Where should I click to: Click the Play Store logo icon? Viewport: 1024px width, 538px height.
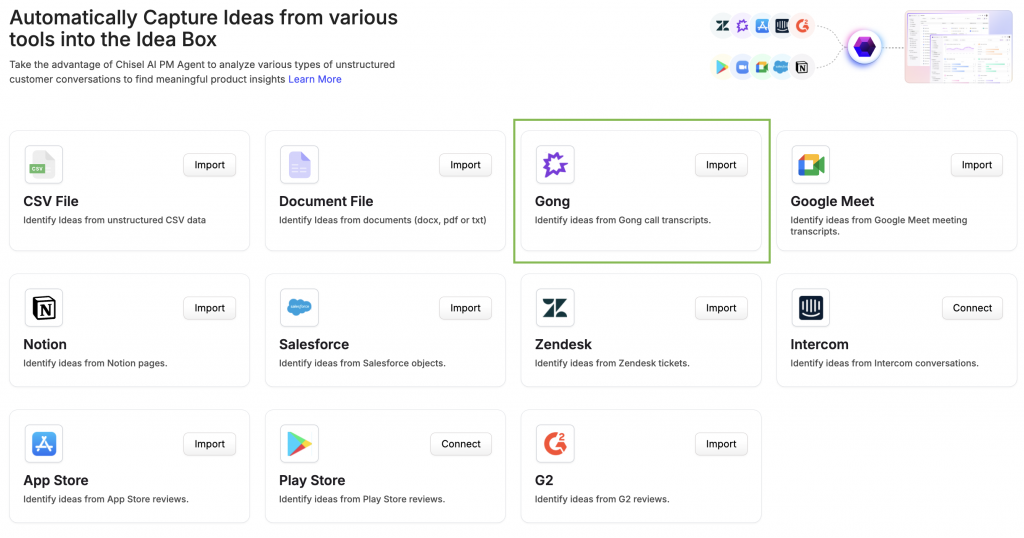(x=299, y=444)
